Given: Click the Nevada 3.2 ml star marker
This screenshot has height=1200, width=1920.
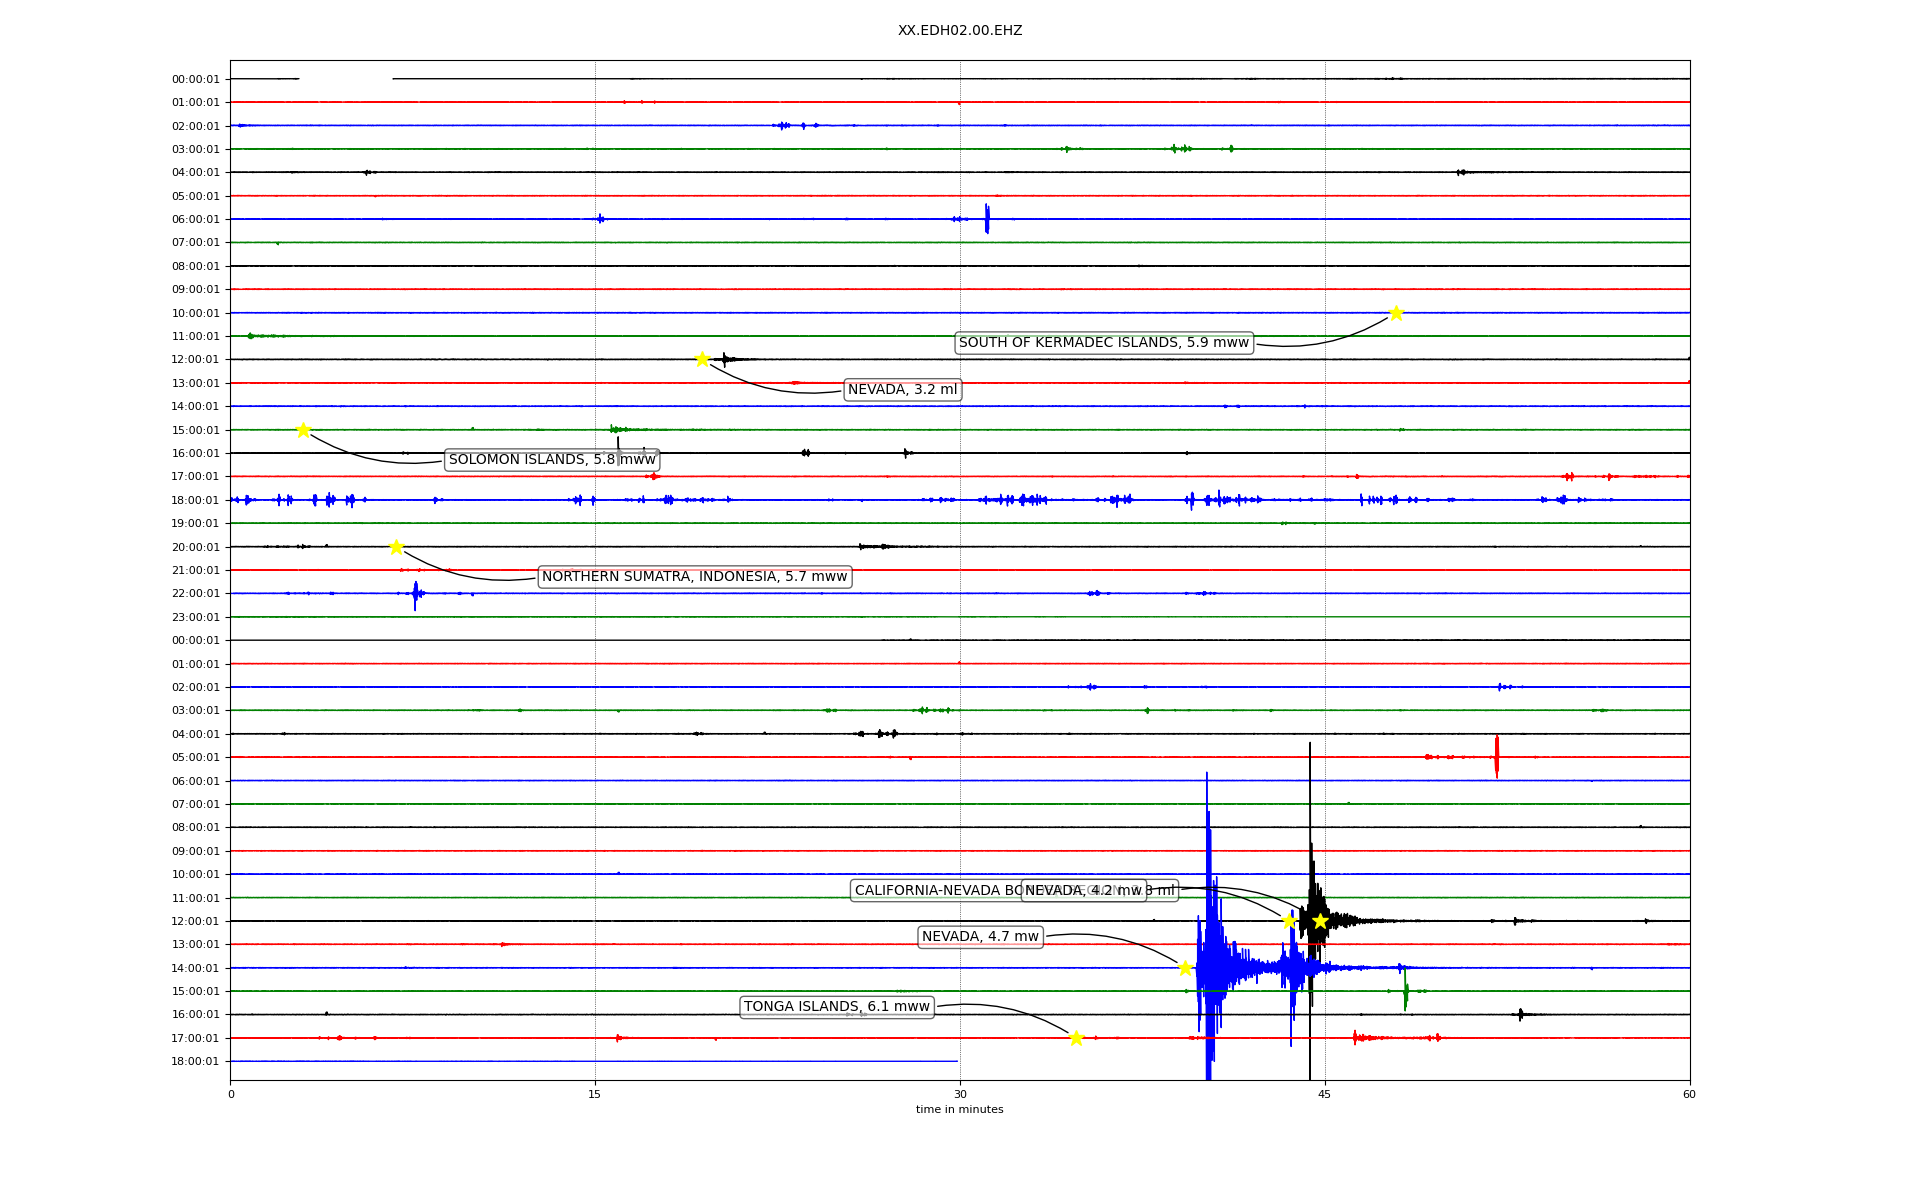Looking at the screenshot, I should [702, 359].
